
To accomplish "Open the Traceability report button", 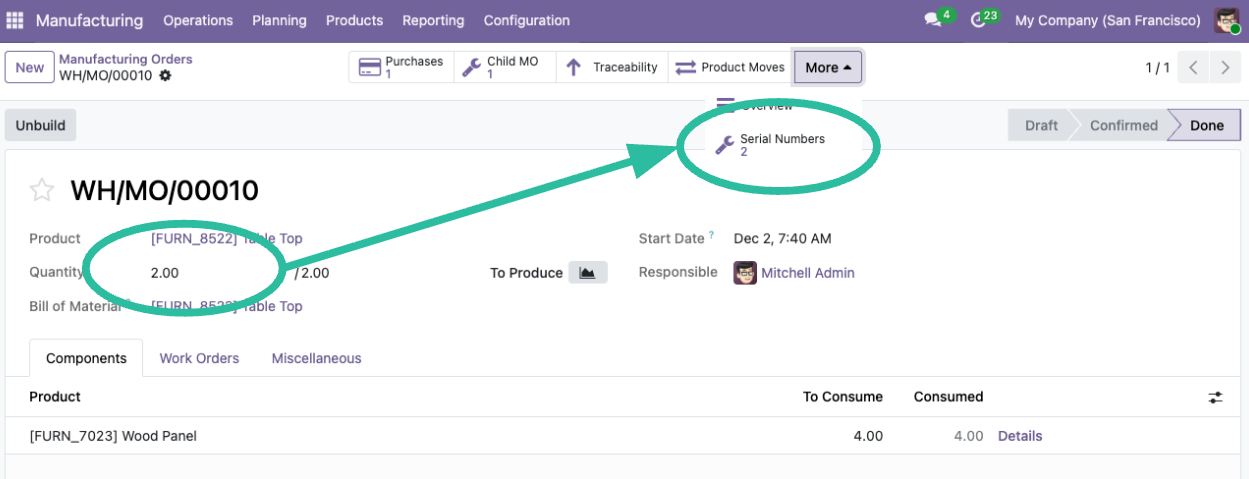I will point(611,68).
